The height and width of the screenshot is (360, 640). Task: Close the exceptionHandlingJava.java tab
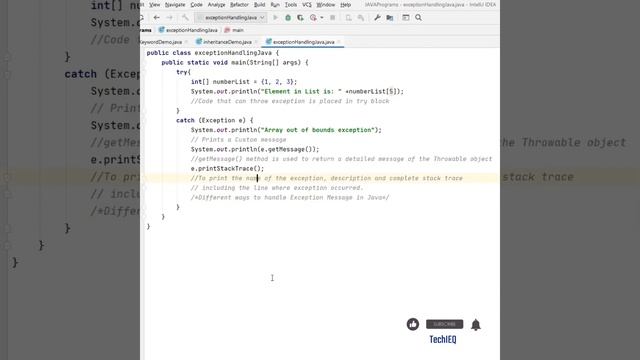click(339, 42)
